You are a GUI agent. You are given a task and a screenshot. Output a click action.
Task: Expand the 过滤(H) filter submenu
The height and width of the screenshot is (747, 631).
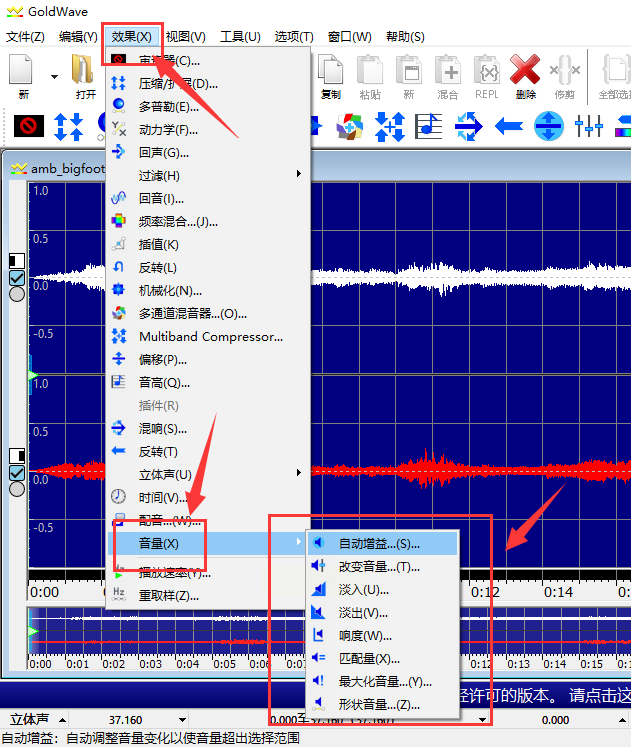209,175
